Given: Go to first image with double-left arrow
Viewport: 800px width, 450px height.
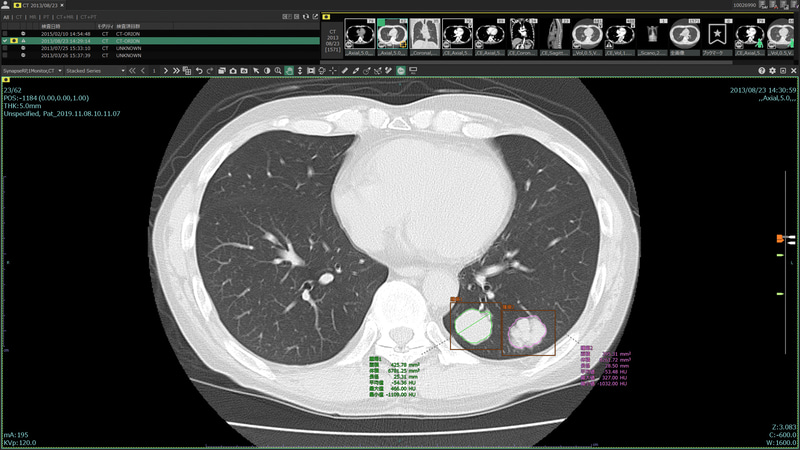Looking at the screenshot, I should [132, 70].
